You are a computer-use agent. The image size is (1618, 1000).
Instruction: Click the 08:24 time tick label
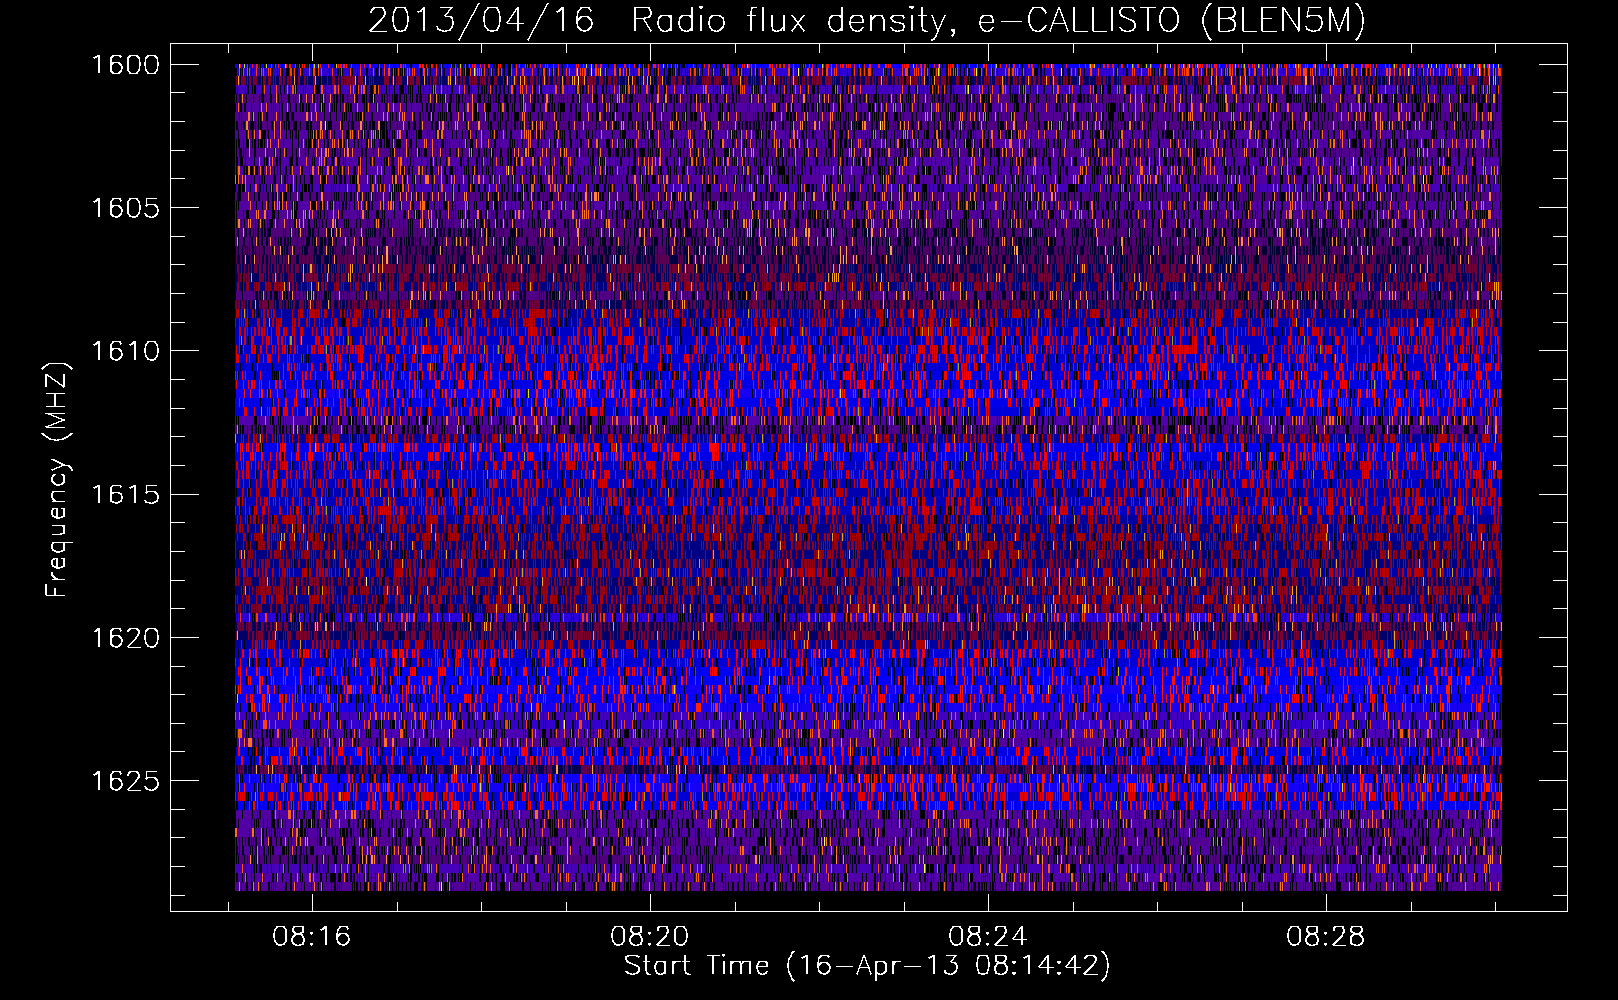(x=988, y=937)
